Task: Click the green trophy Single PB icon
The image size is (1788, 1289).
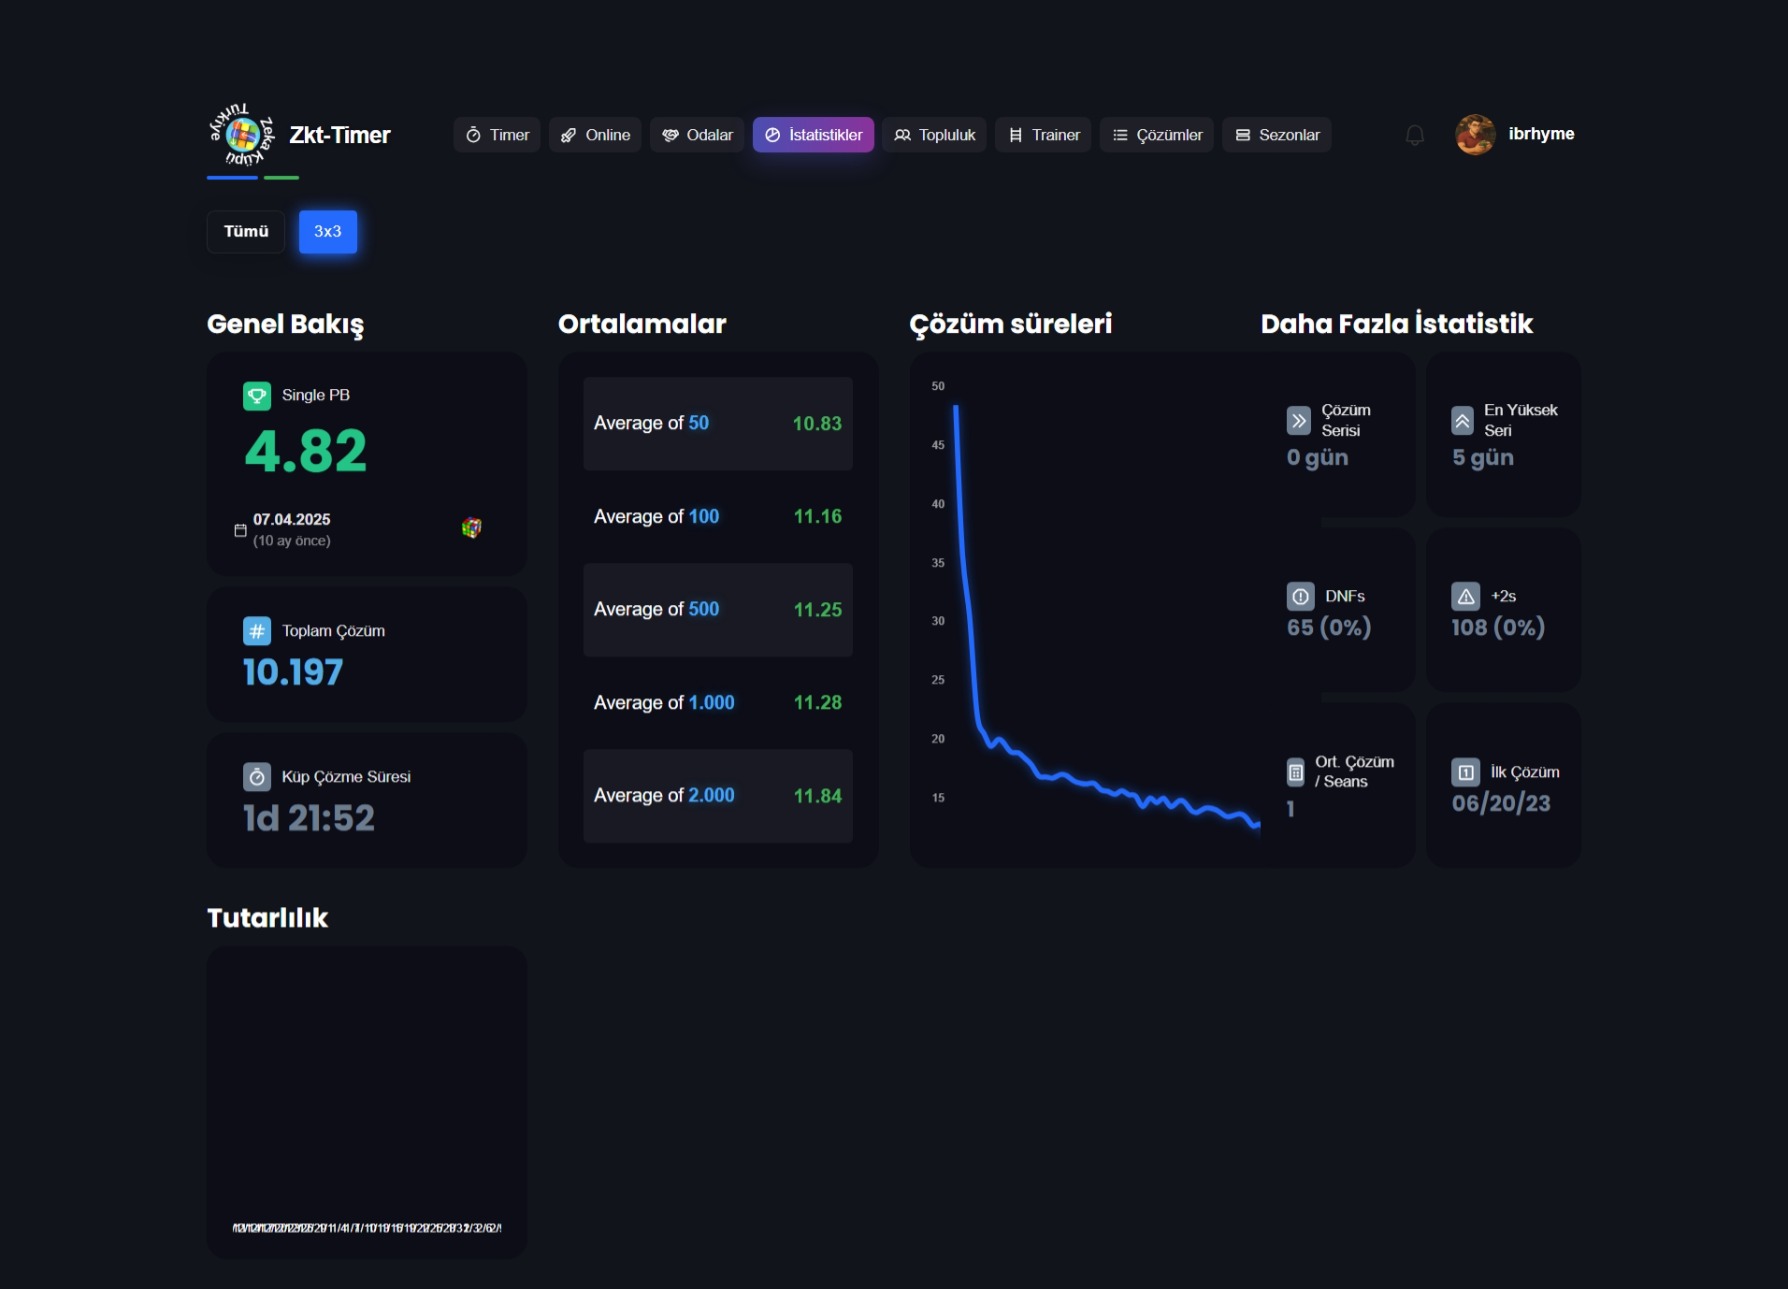Action: coord(257,396)
